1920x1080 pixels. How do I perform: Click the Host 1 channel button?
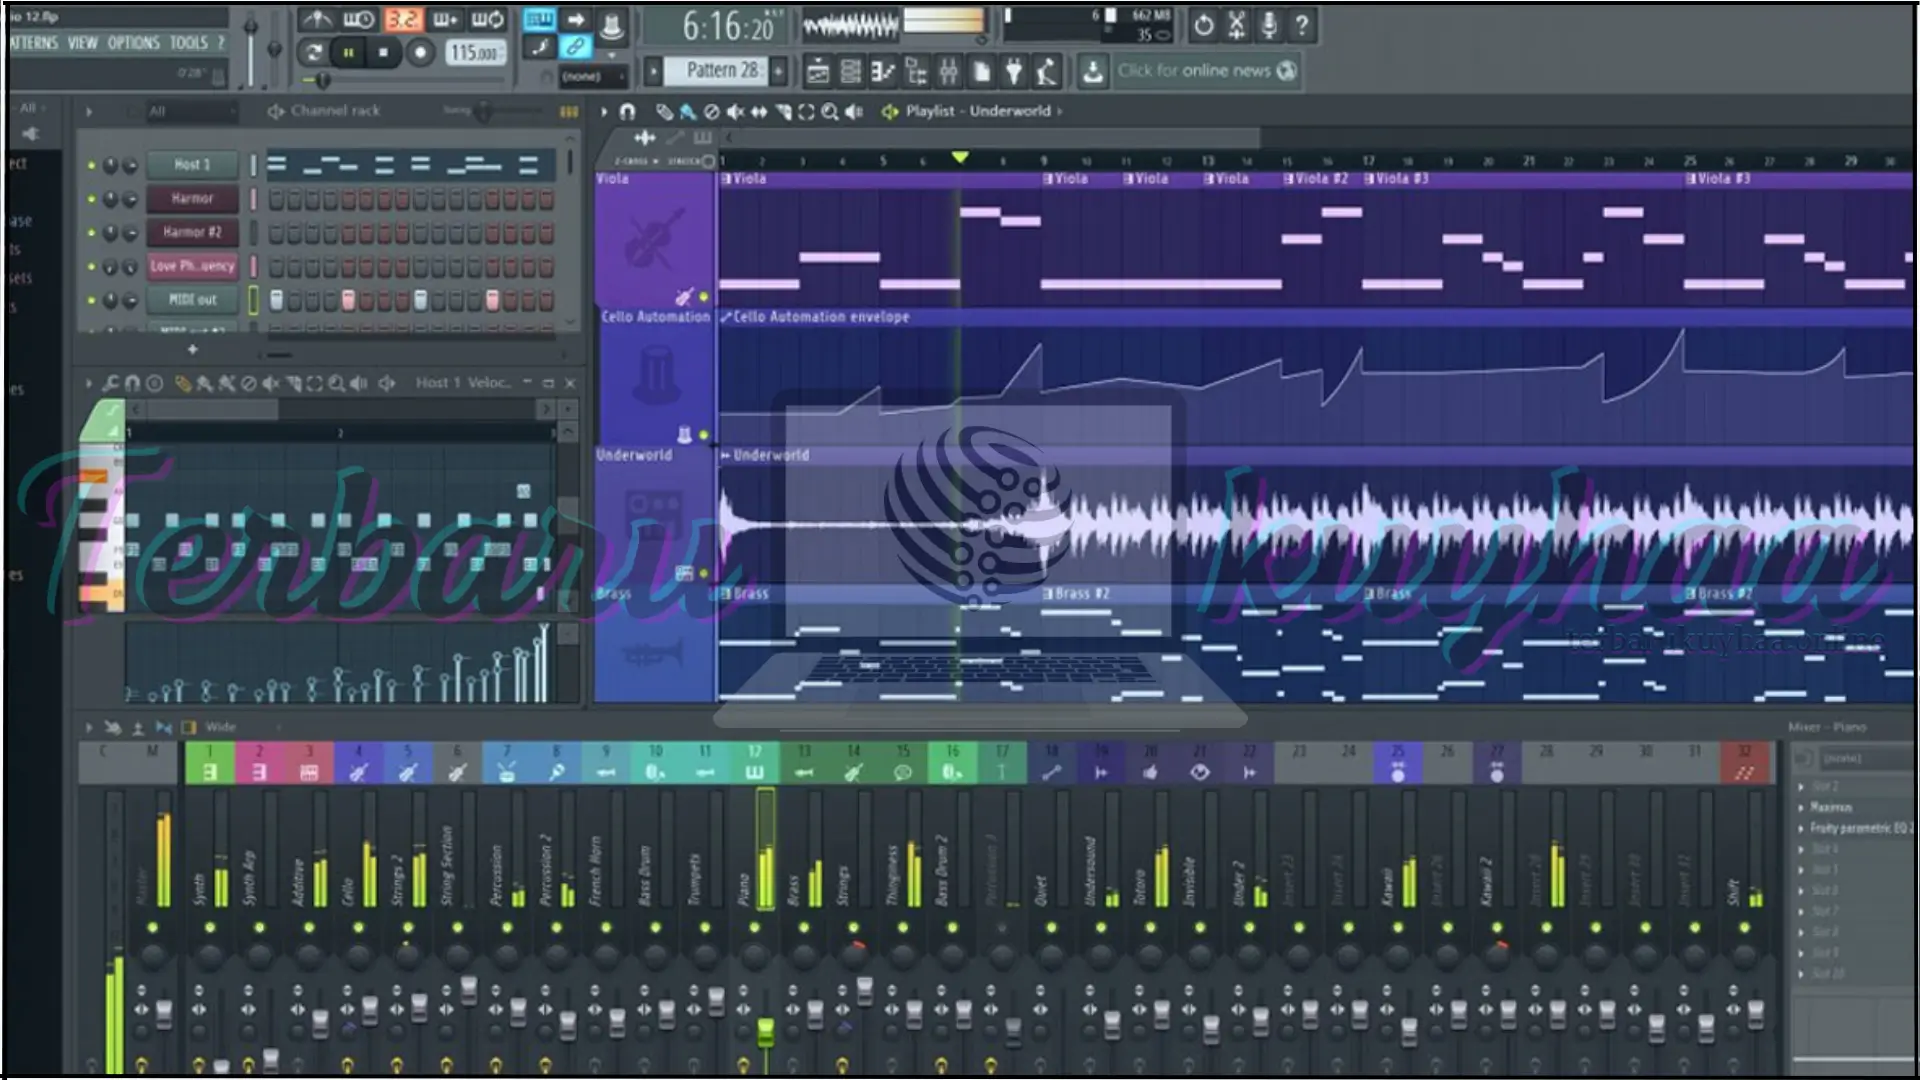tap(192, 165)
